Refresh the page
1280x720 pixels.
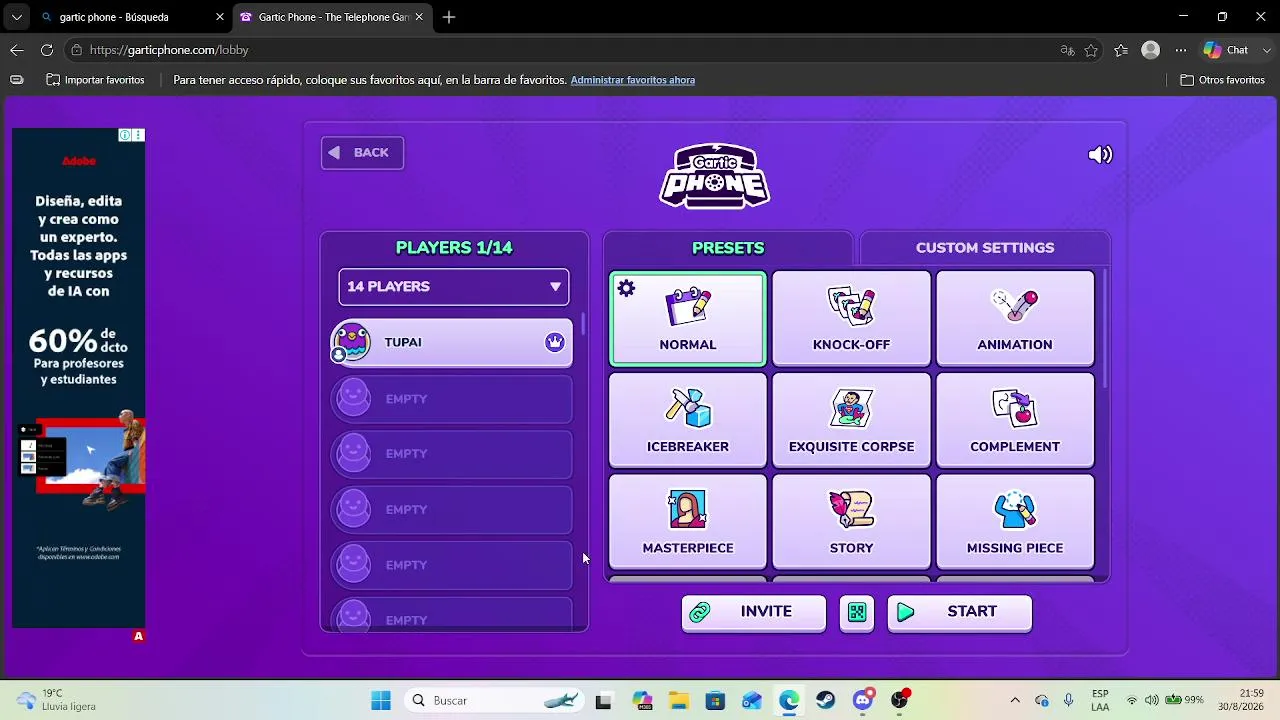[x=47, y=50]
